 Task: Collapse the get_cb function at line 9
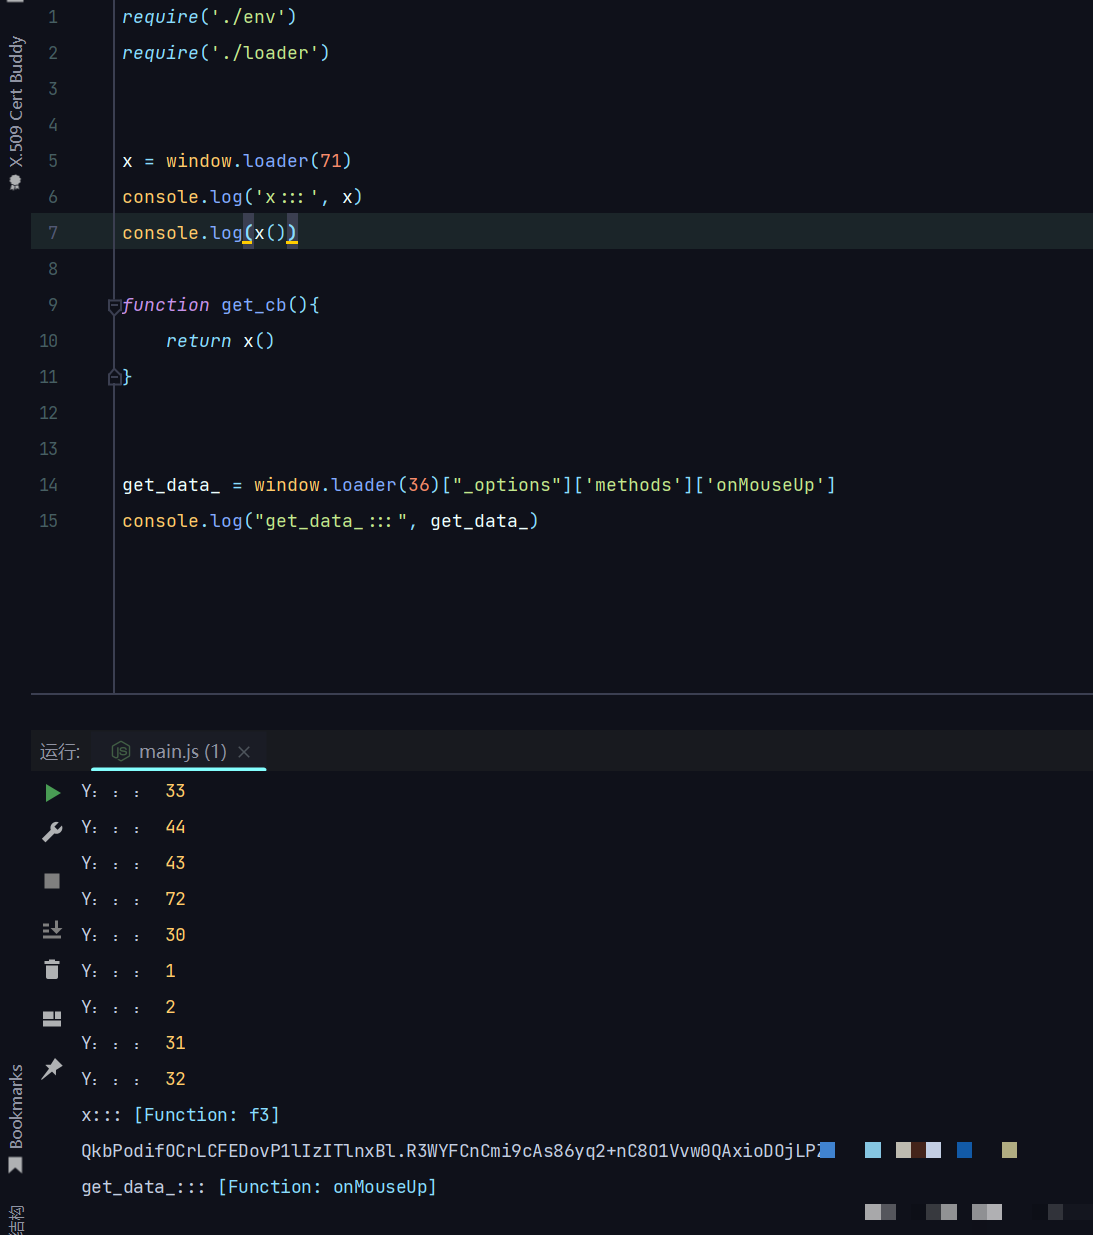pos(114,306)
